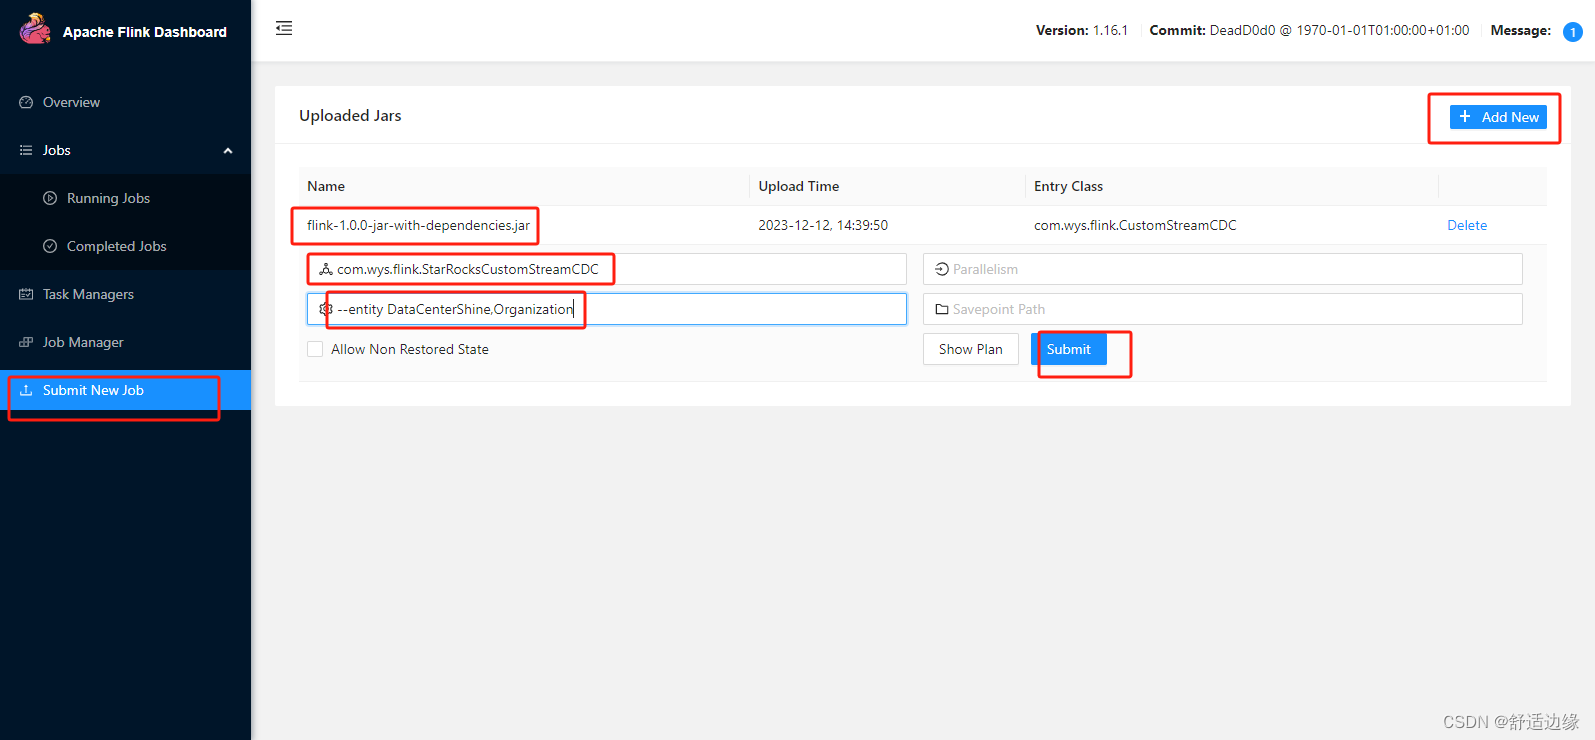Click the Uploaded Jars heading
The height and width of the screenshot is (740, 1595).
click(350, 116)
